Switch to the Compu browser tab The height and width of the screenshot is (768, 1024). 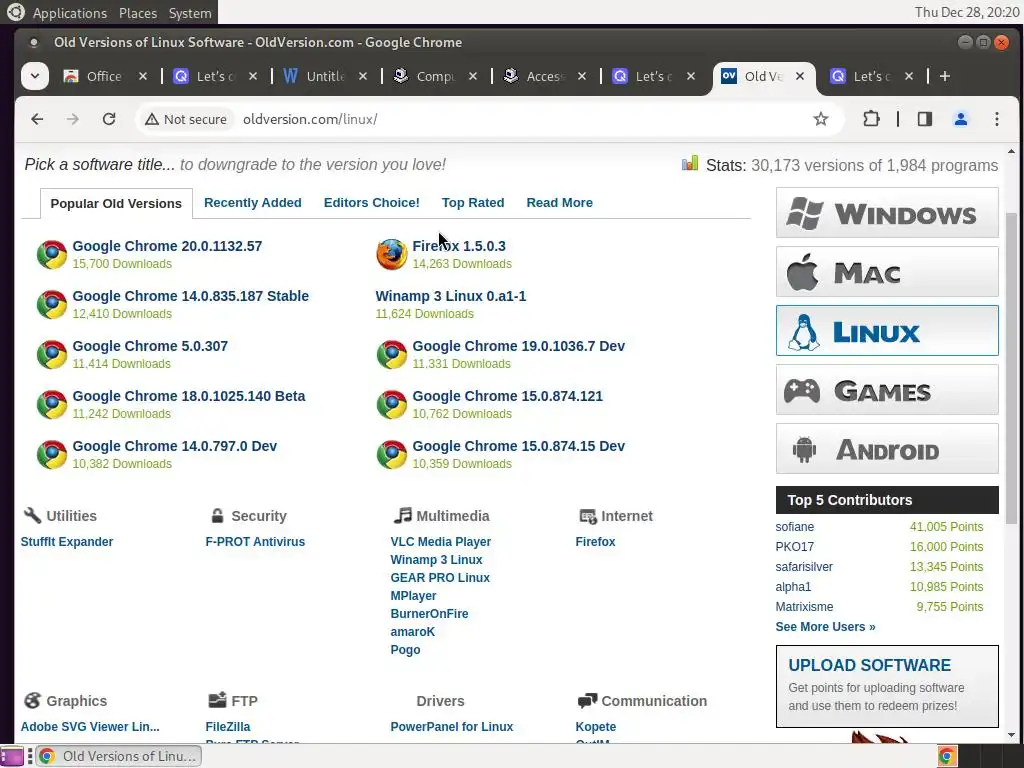pos(424,76)
